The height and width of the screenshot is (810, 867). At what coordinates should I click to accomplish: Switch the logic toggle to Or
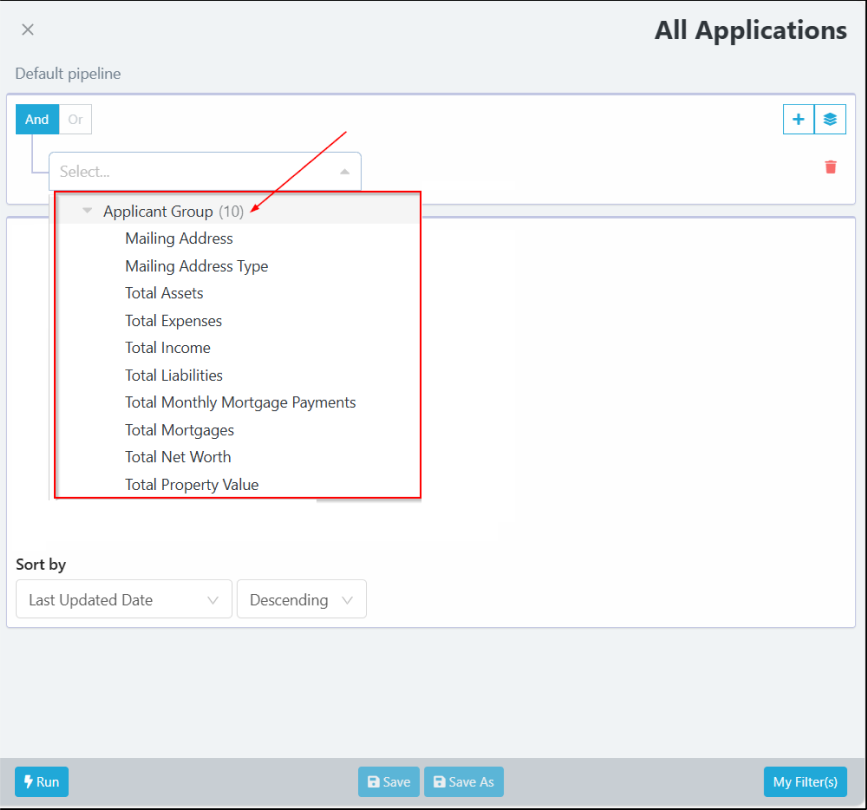click(x=75, y=120)
